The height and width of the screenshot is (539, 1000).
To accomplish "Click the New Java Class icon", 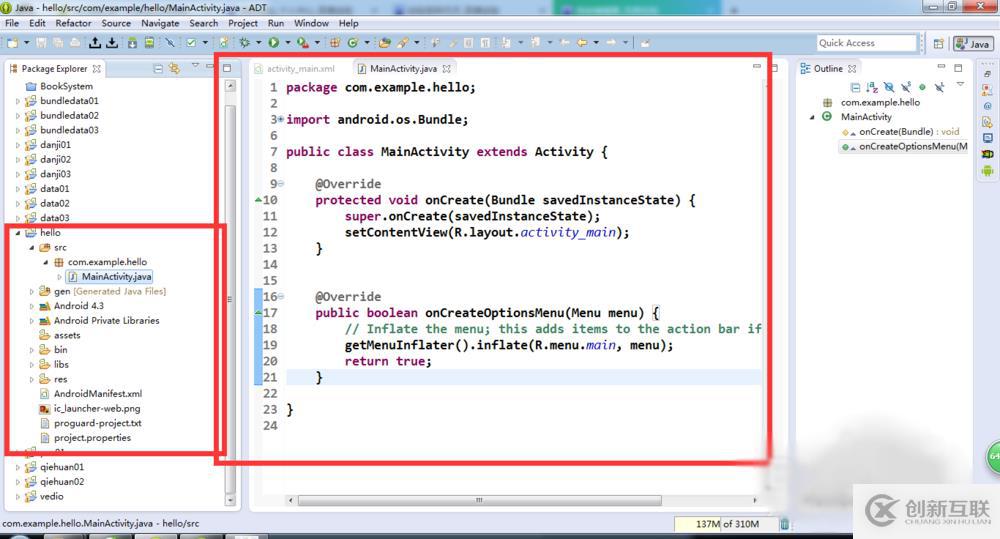I will click(x=353, y=43).
